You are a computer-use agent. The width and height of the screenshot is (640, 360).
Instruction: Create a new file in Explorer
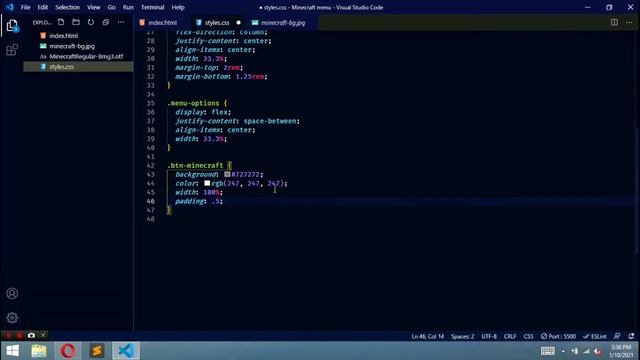61,22
